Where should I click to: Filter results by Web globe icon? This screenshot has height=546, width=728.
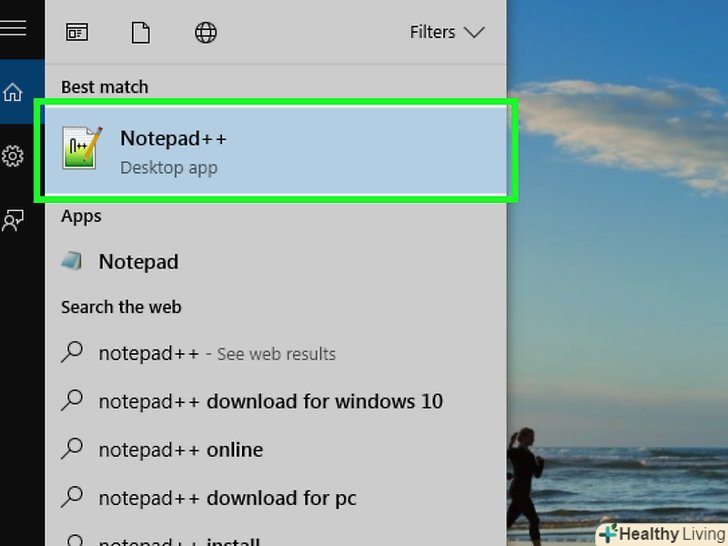coord(206,32)
